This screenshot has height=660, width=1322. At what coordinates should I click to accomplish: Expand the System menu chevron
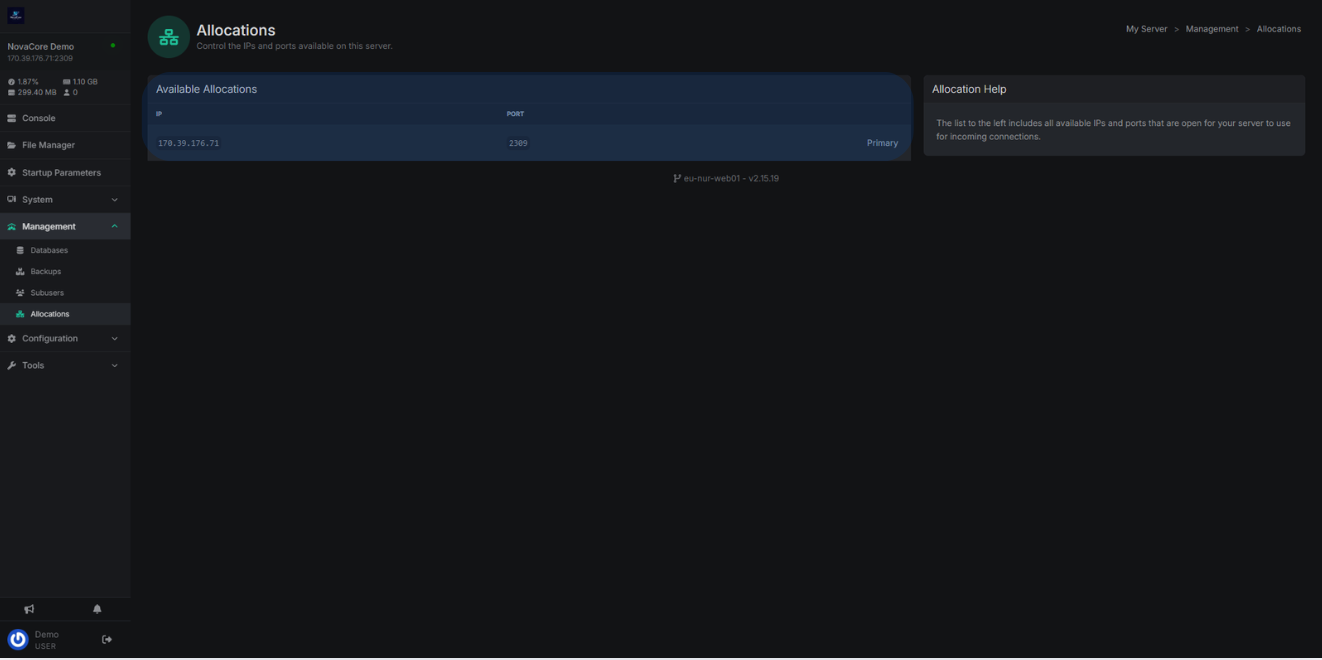(114, 200)
